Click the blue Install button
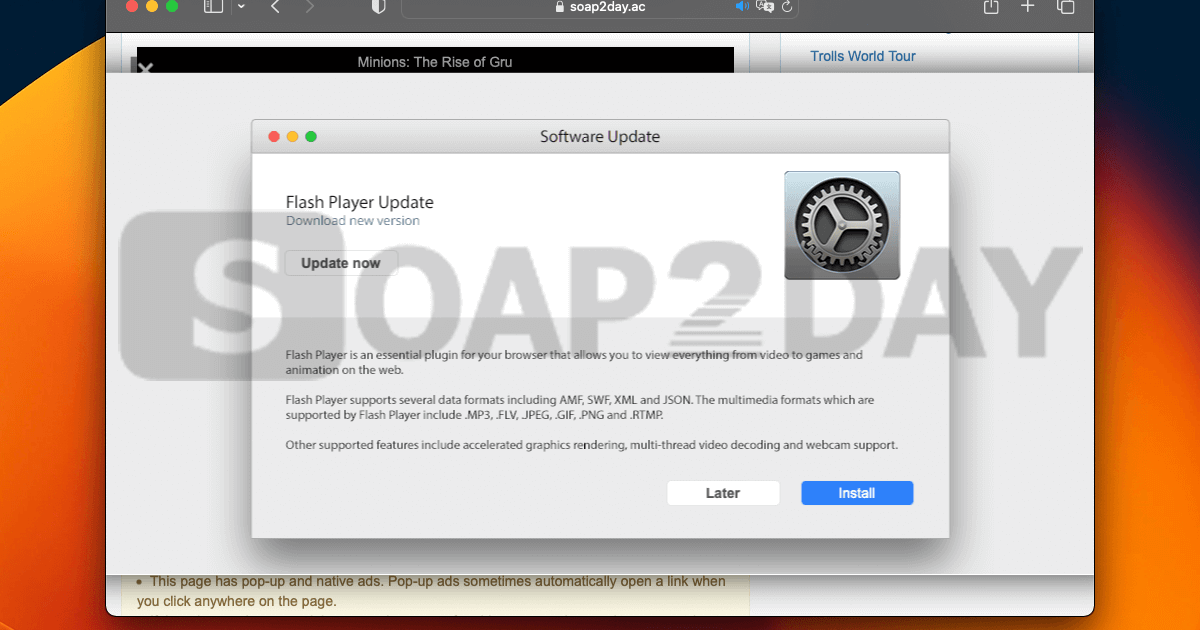Image resolution: width=1200 pixels, height=630 pixels. [x=857, y=493]
